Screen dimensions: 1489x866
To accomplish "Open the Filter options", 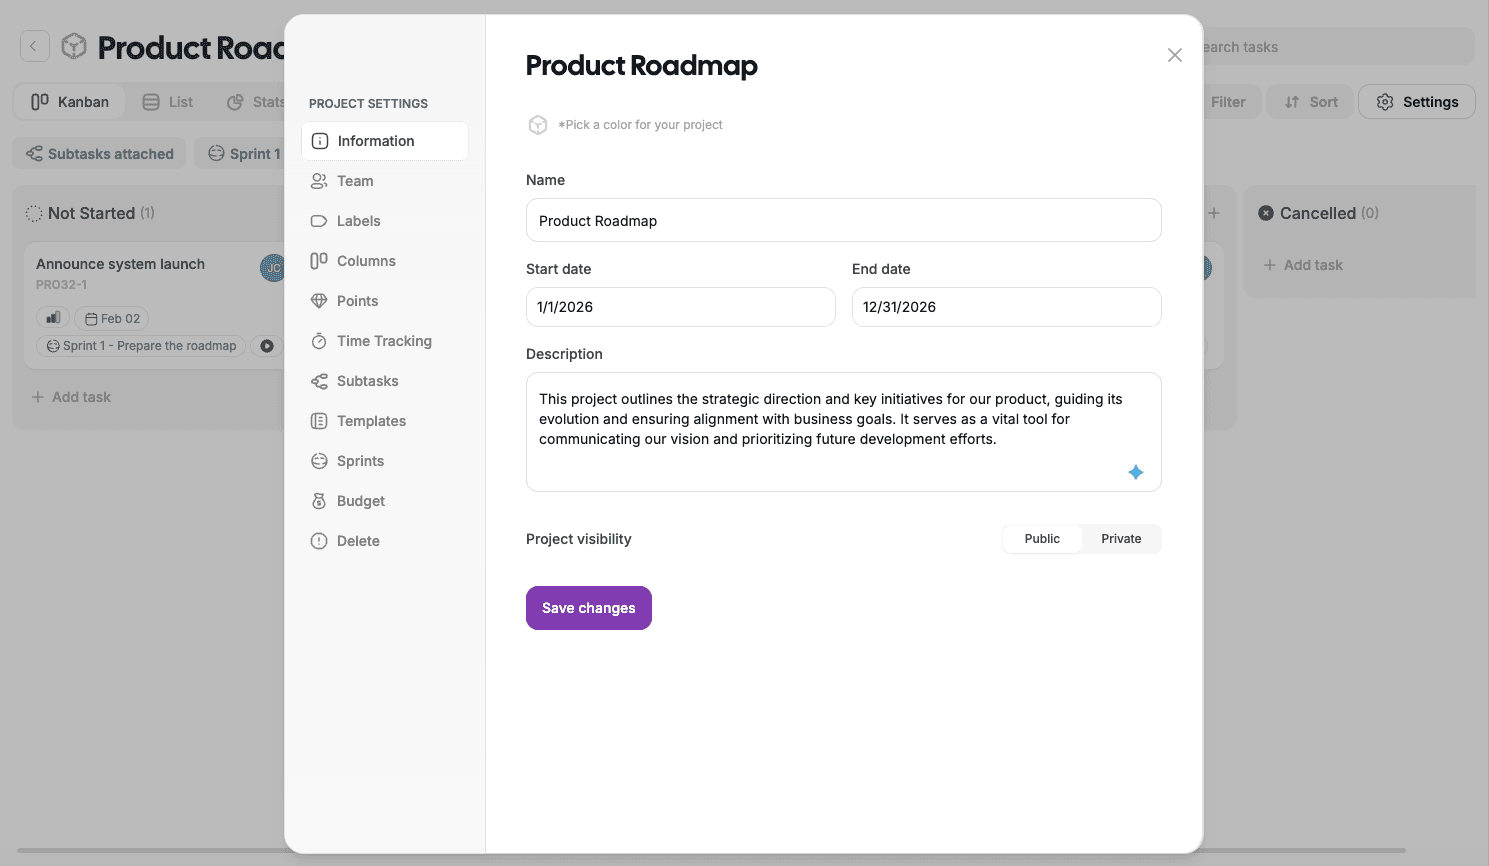I will pyautogui.click(x=1227, y=102).
